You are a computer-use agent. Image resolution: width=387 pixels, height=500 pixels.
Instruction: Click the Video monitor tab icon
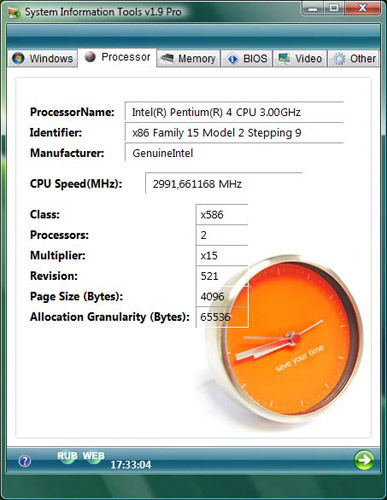[284, 58]
